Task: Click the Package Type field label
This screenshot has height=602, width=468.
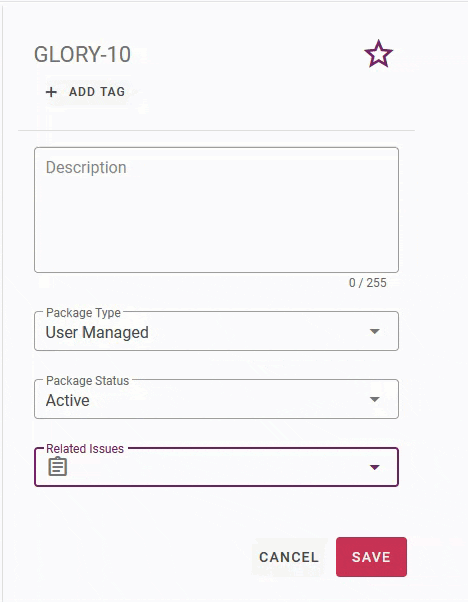Action: click(x=83, y=313)
